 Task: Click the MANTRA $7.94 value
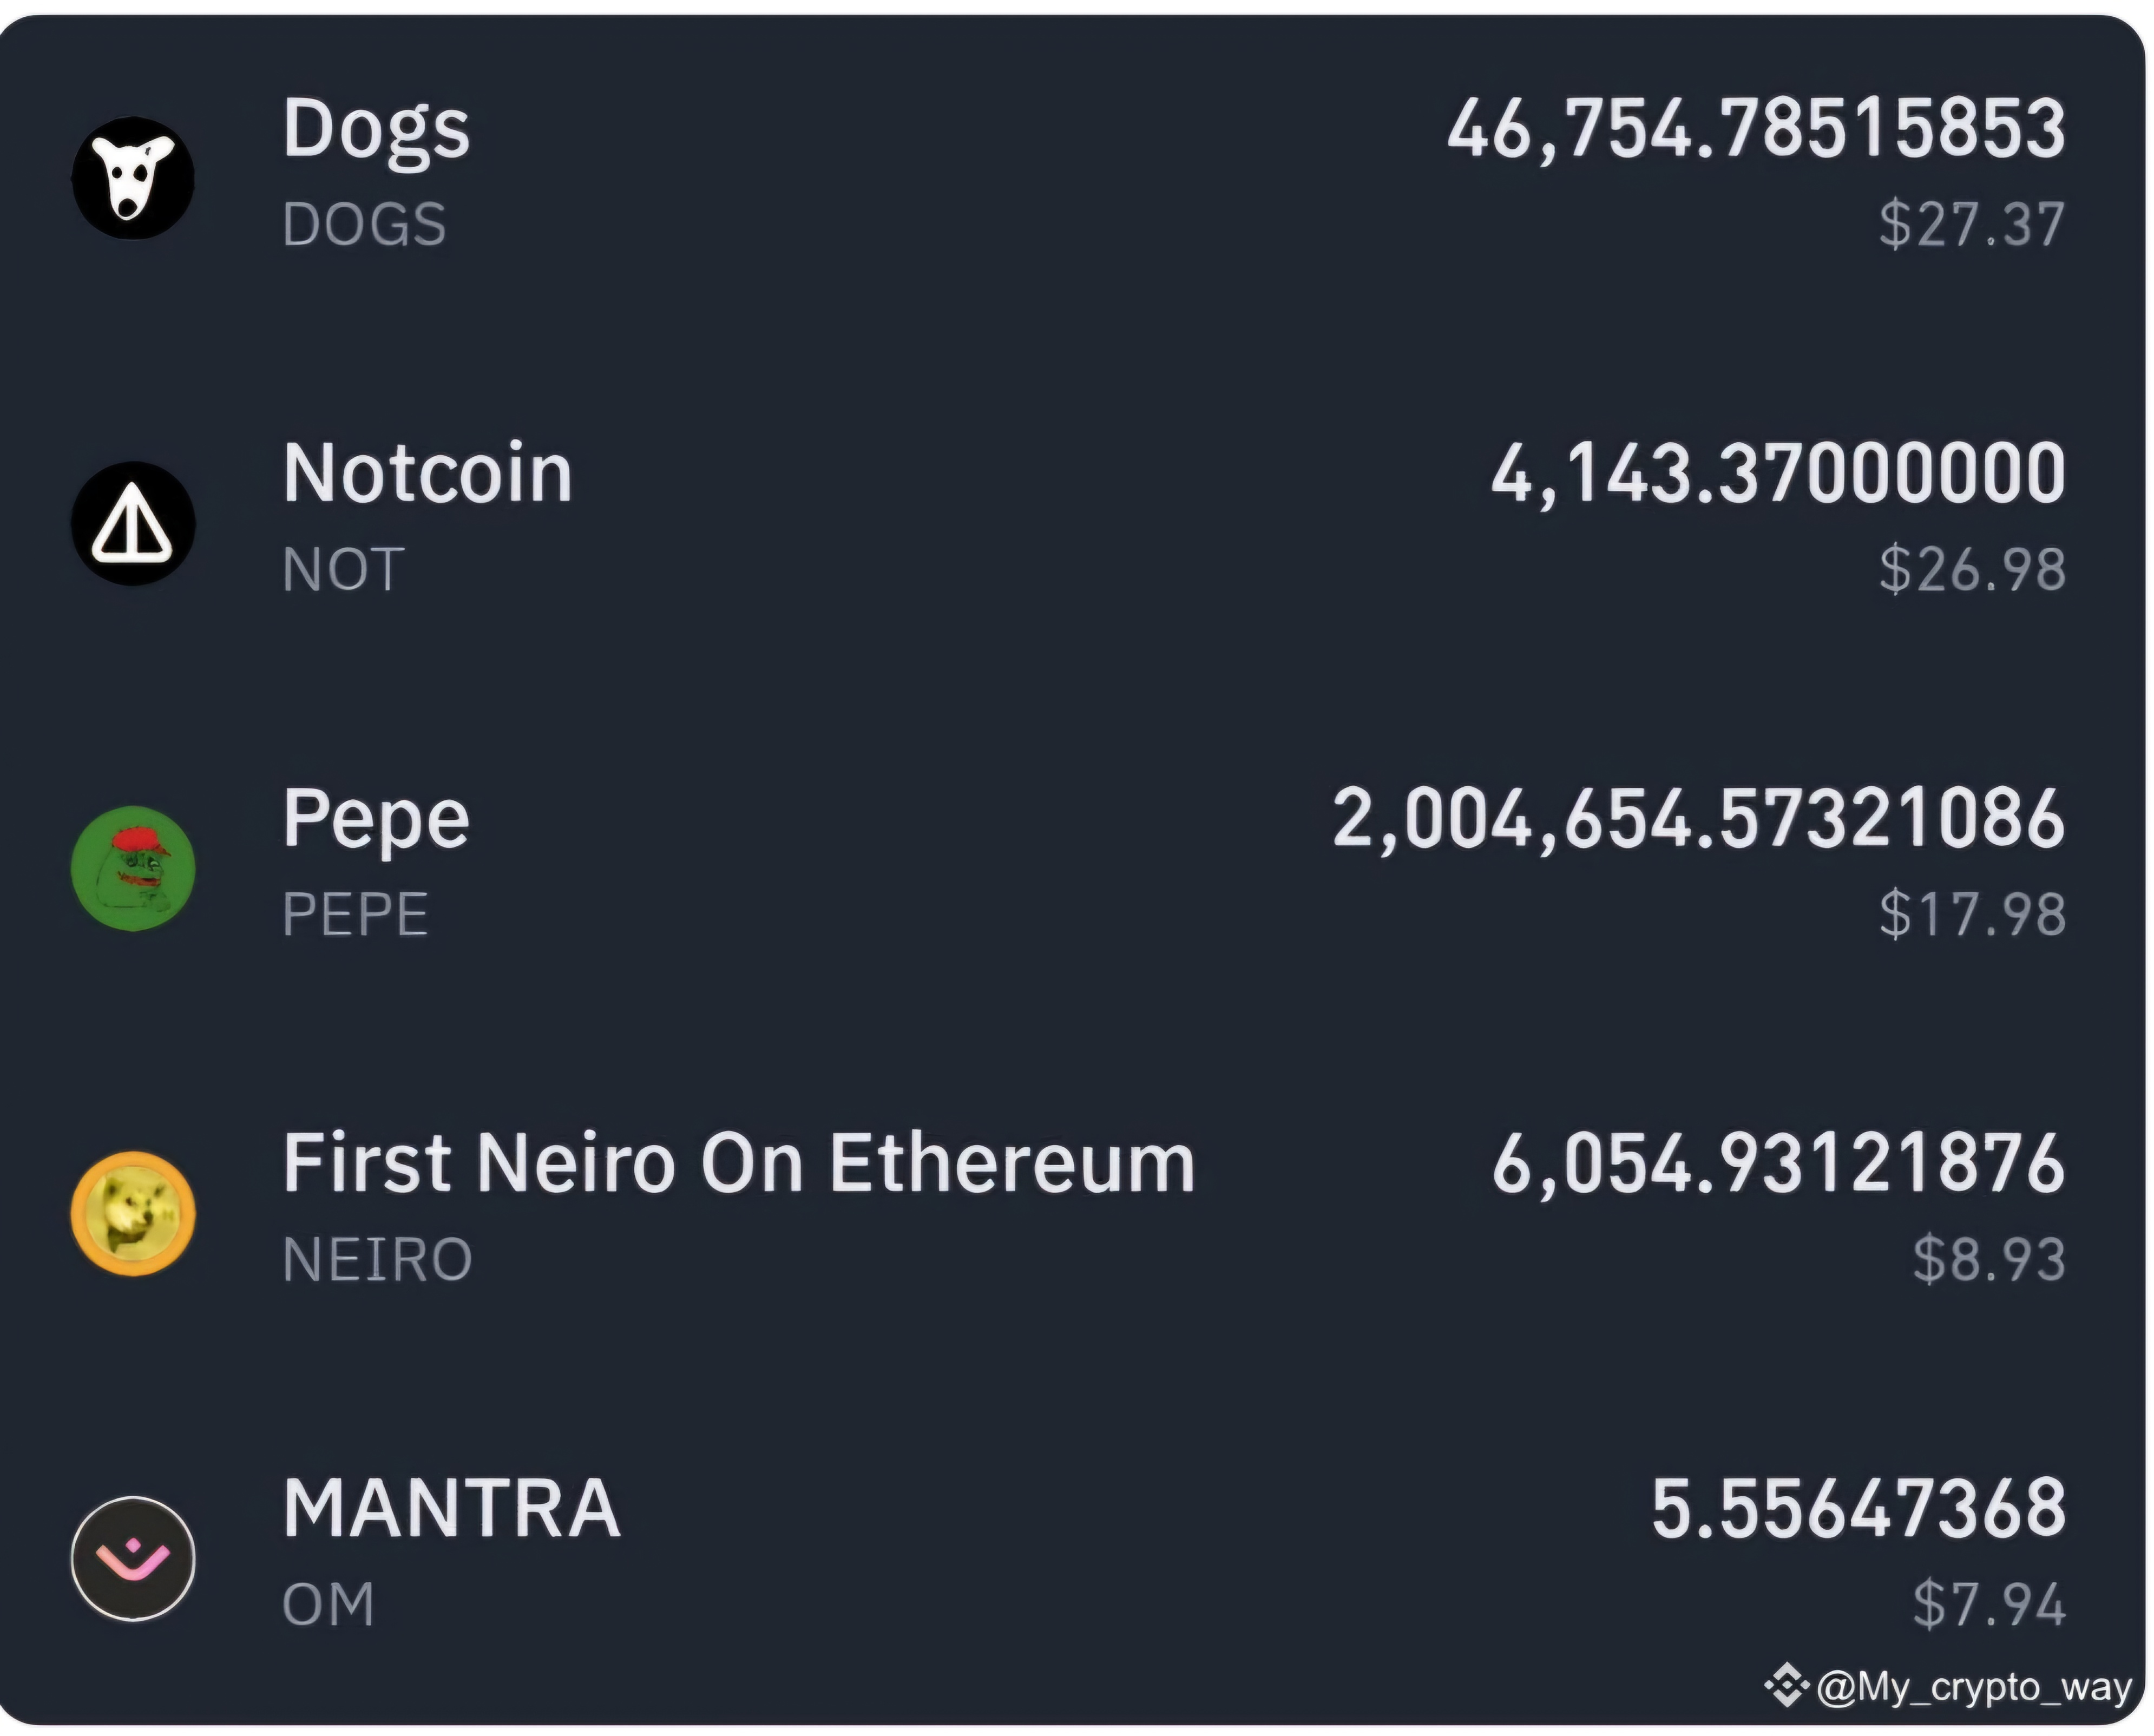[1988, 1604]
